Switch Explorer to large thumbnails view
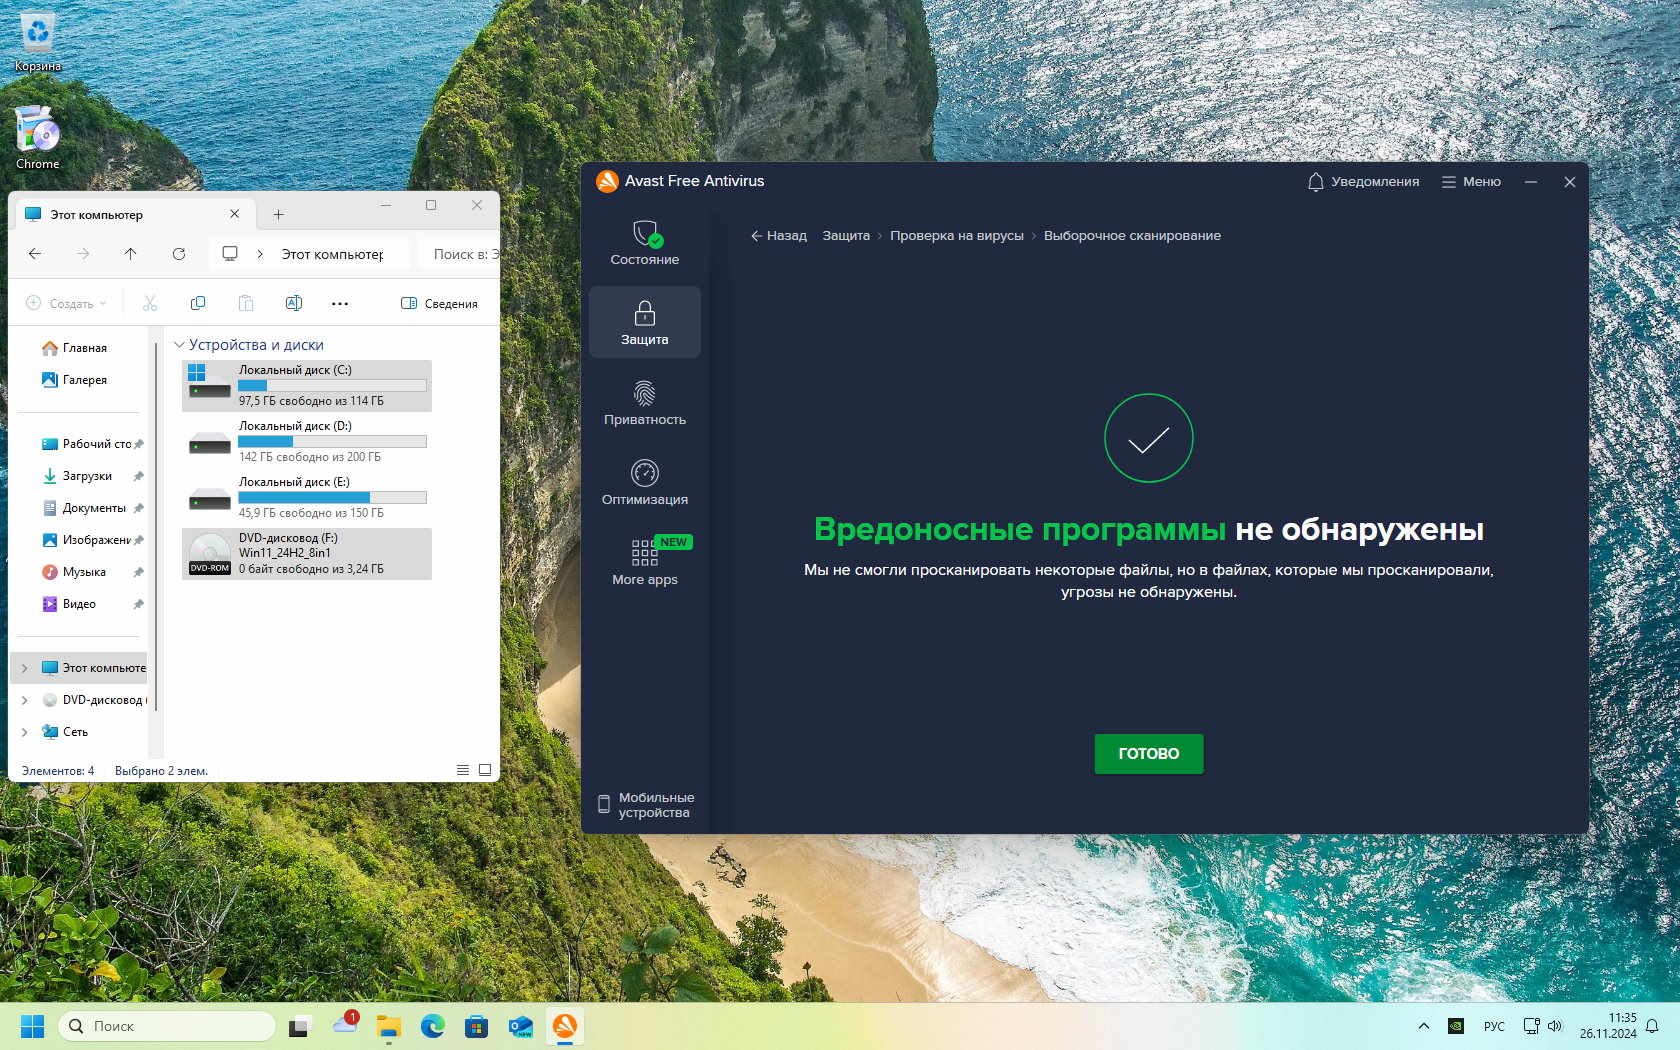The width and height of the screenshot is (1680, 1050). pos(485,770)
